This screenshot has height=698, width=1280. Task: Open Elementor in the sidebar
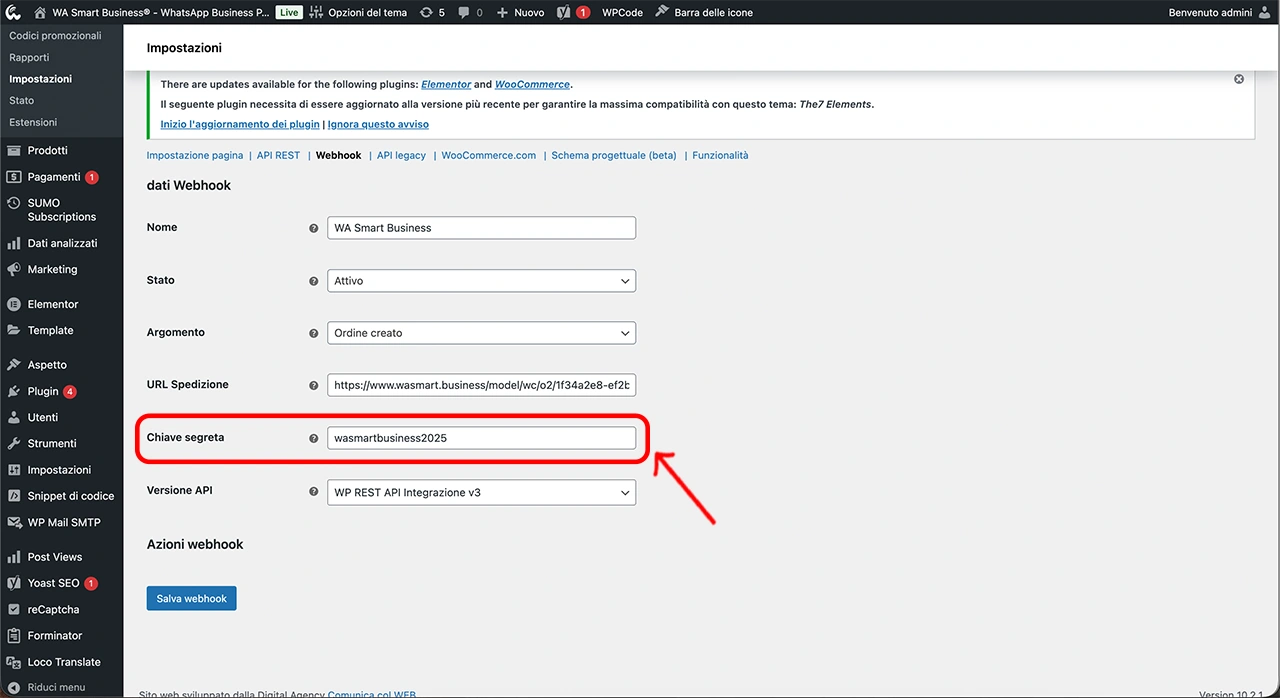tap(53, 304)
